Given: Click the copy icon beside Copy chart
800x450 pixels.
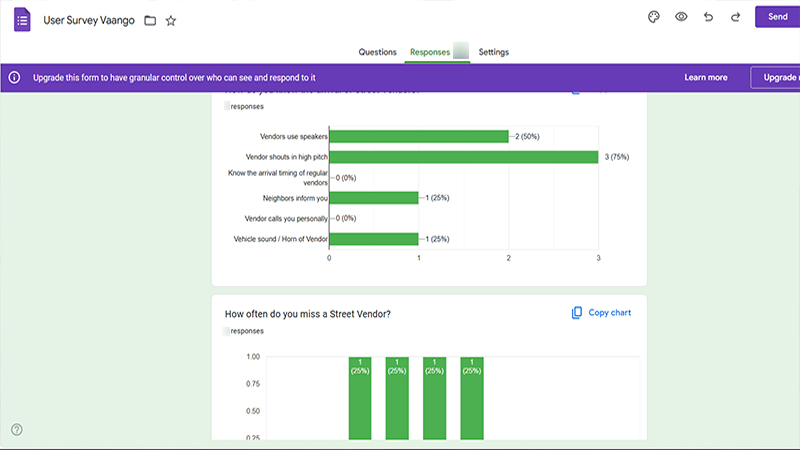Looking at the screenshot, I should tap(577, 313).
